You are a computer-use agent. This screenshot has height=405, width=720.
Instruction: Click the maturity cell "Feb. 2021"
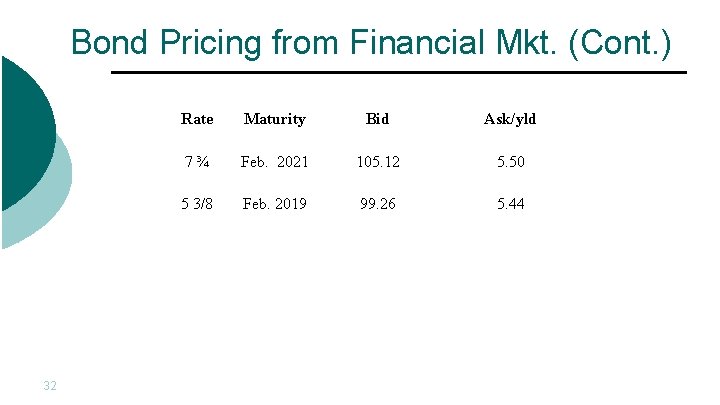click(275, 162)
